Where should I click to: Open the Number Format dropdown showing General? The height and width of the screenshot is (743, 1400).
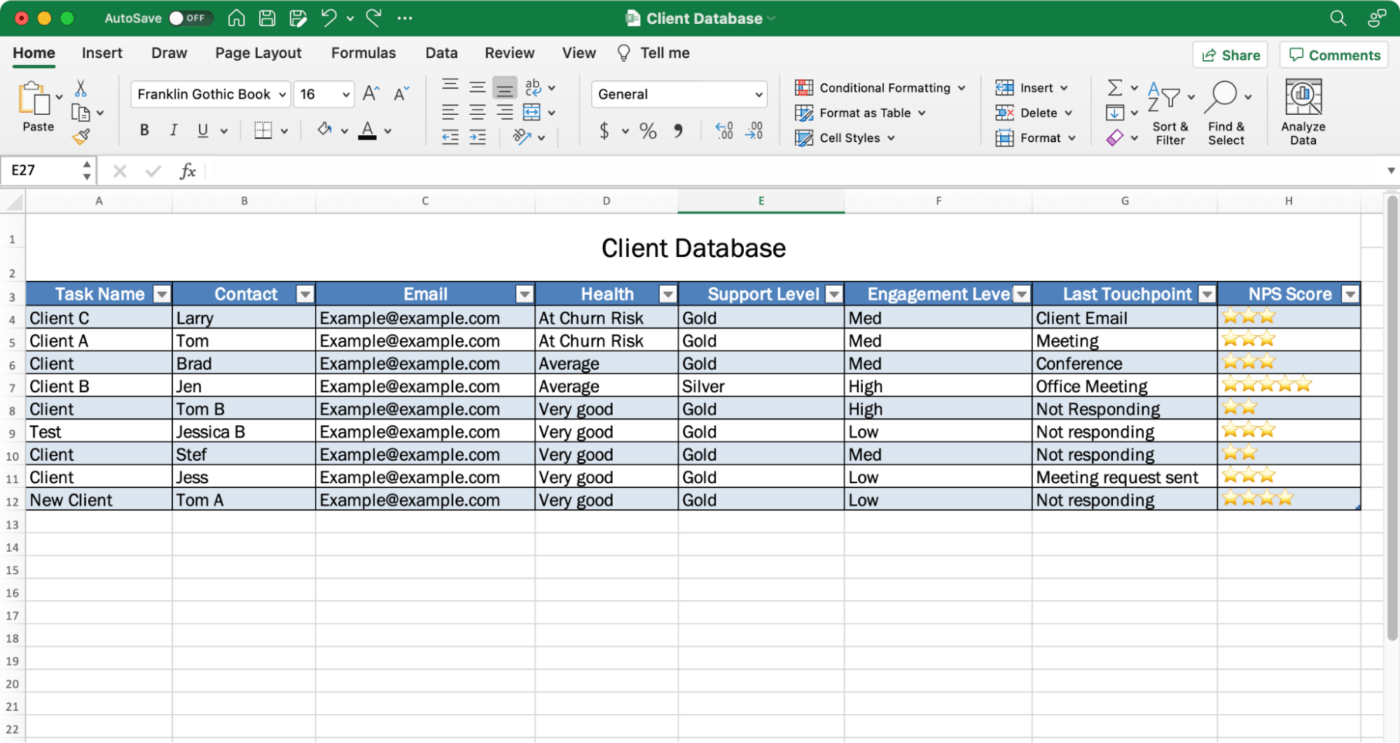pyautogui.click(x=679, y=94)
